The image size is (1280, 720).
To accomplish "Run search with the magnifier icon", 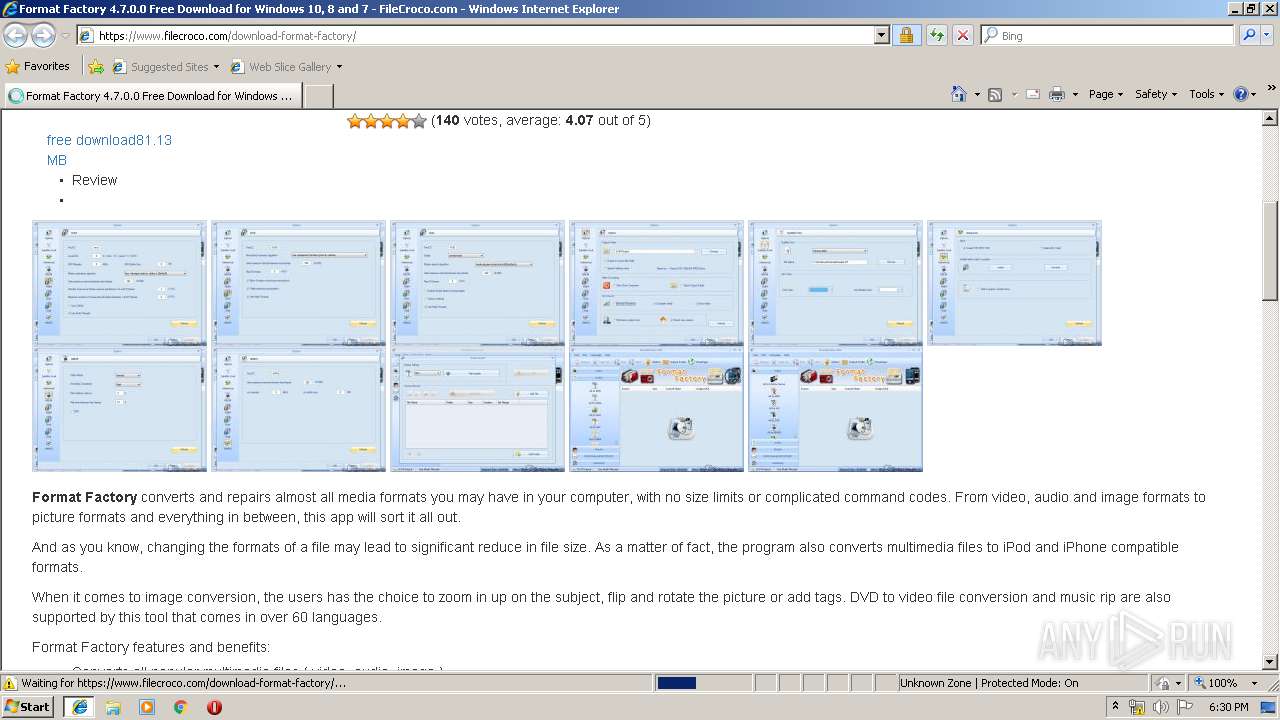I will point(1248,36).
